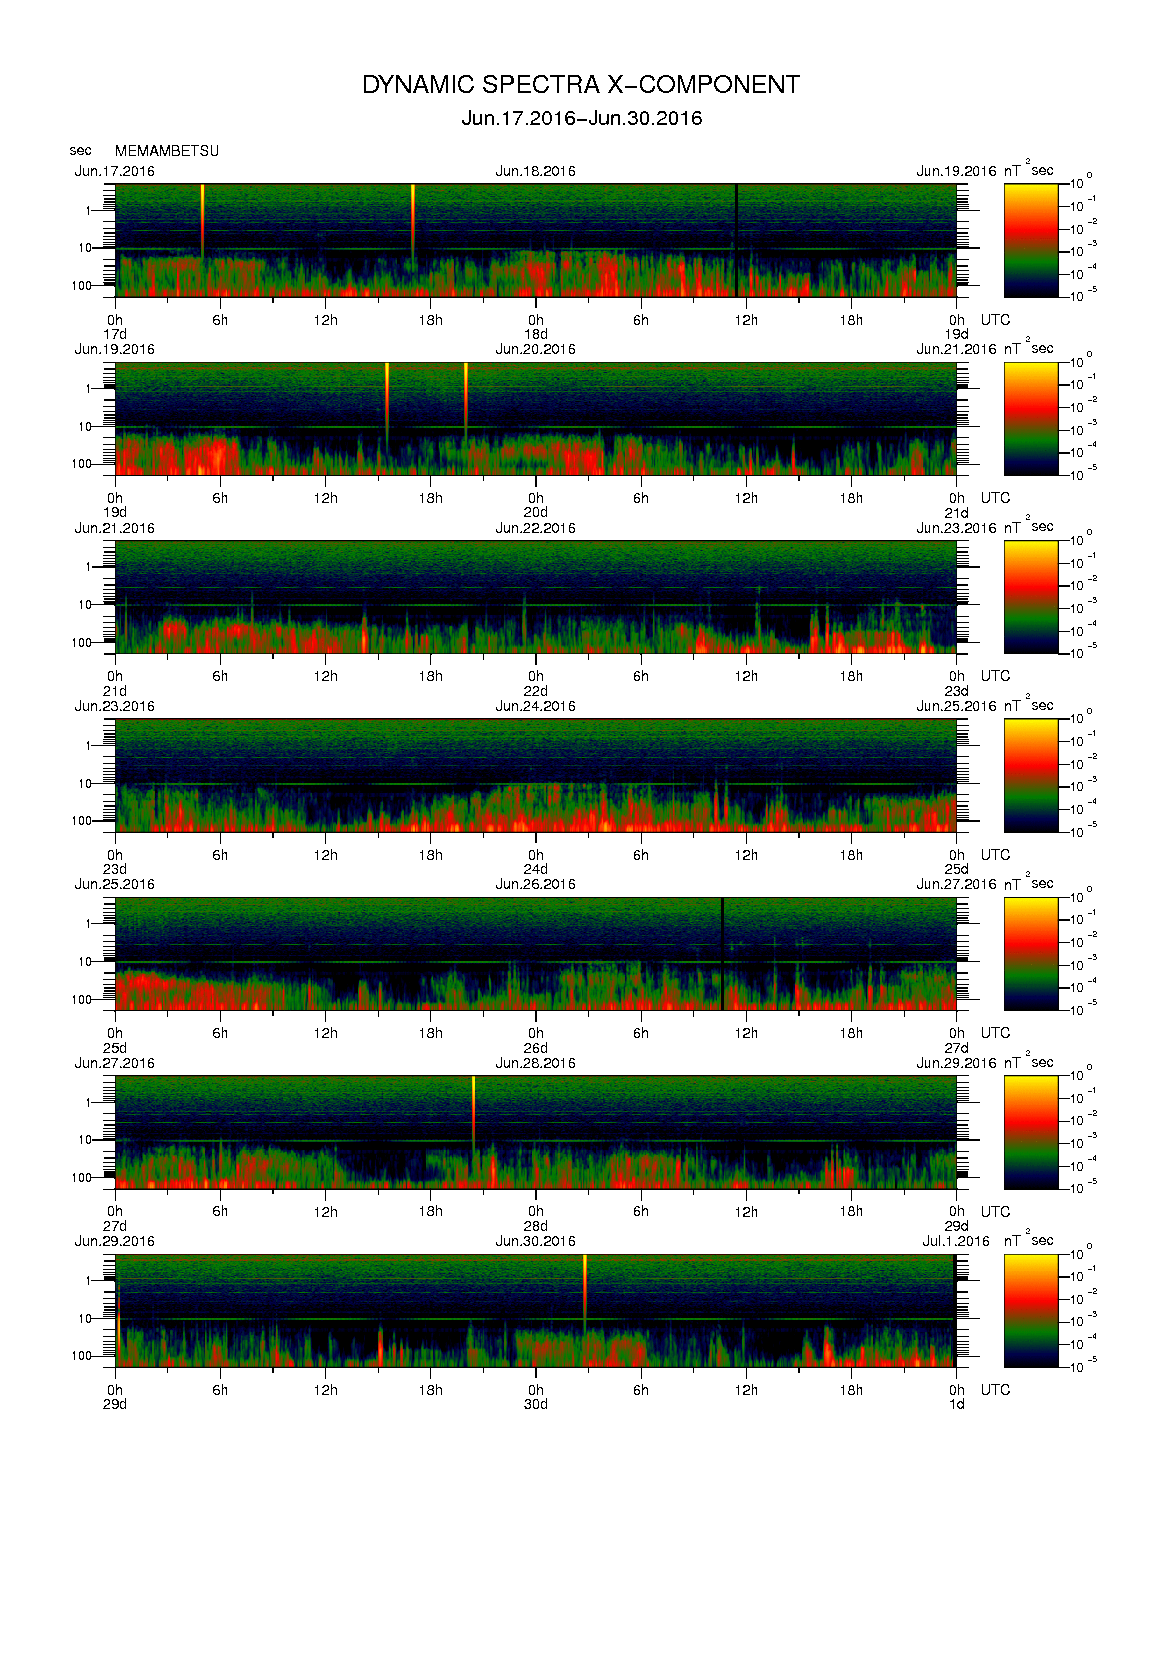This screenshot has width=1165, height=1679.
Task: Click the bright spike near 17h on Jun.17
Action: [413, 222]
